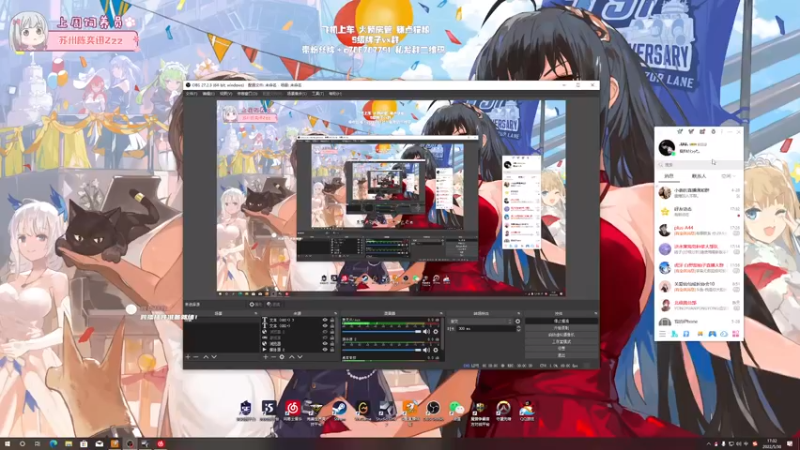Screen dimensions: 800x450
Task: Click the 退出 button in OBS controls
Action: 561,355
